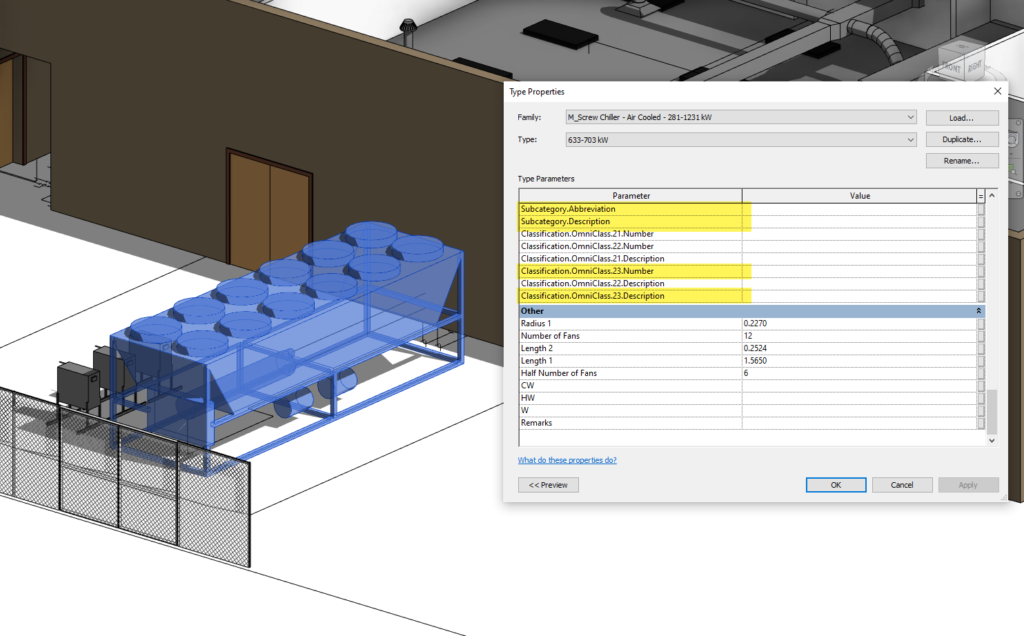Click the Half Number of Fans parameter name
This screenshot has width=1024, height=636.
pyautogui.click(x=558, y=373)
